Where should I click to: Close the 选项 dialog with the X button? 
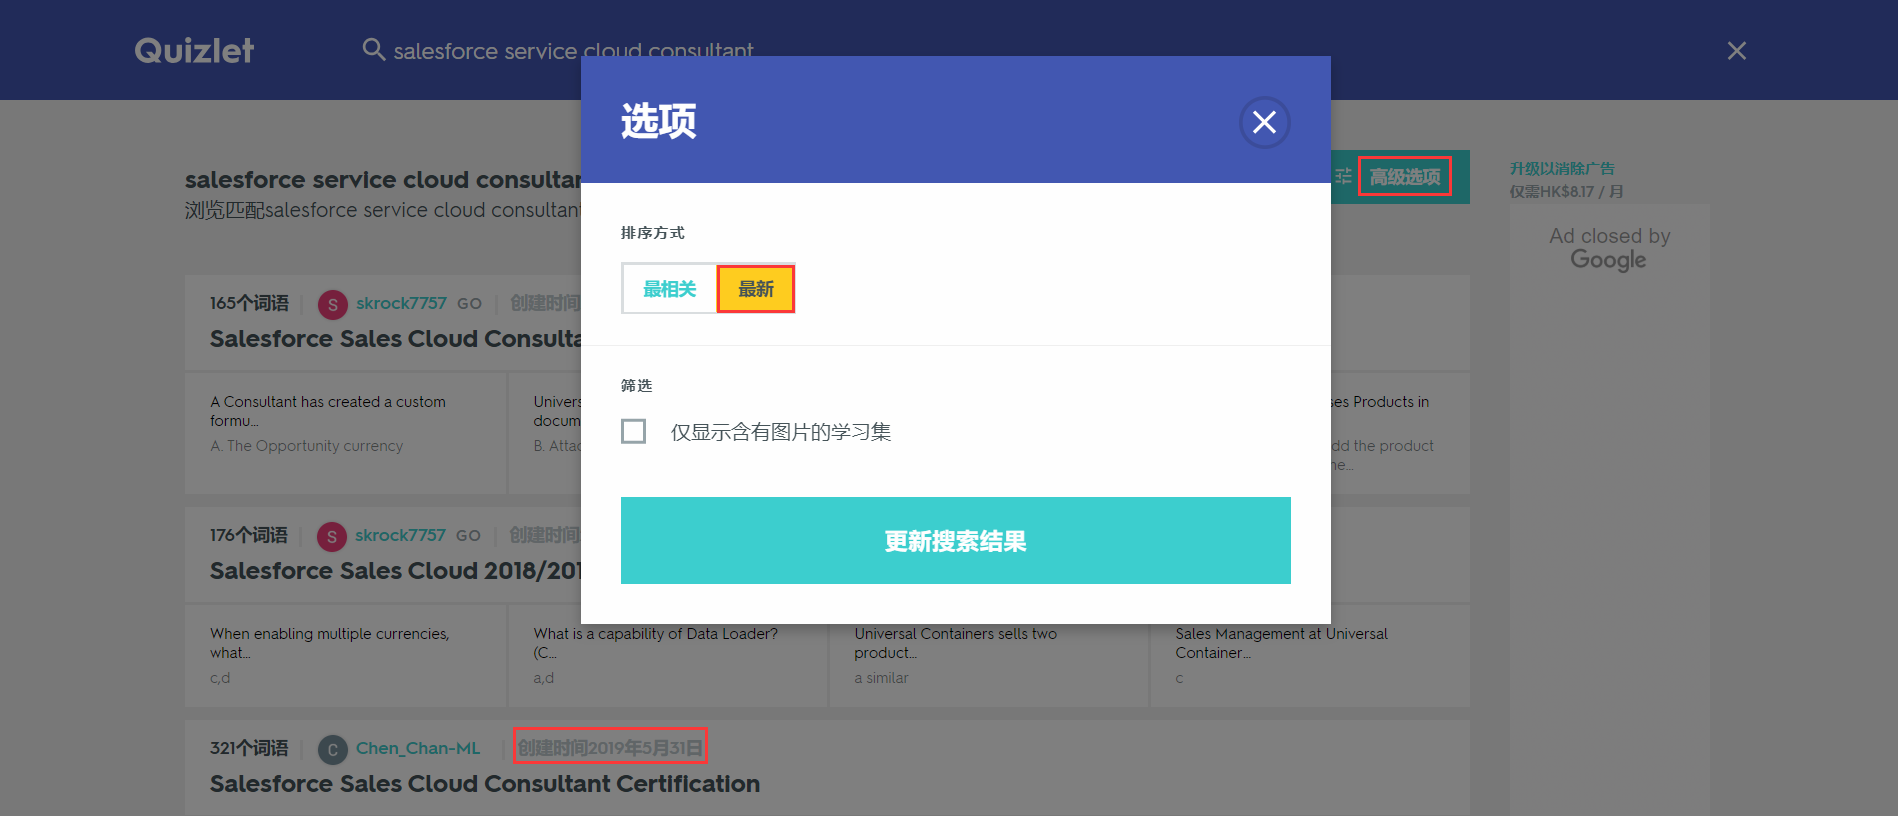(1264, 122)
